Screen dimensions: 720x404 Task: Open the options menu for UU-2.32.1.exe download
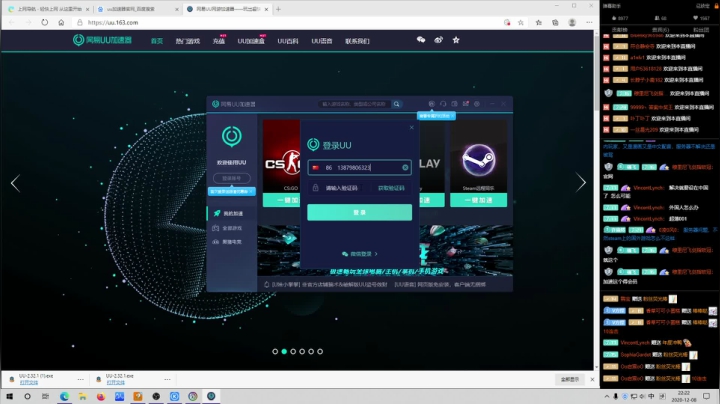tap(167, 379)
